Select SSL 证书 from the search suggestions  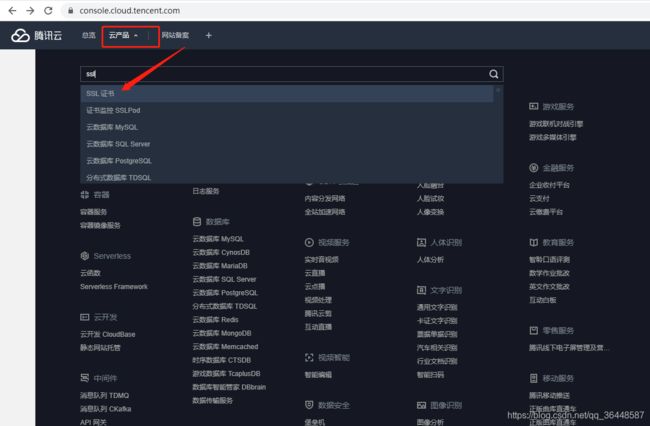click(x=287, y=94)
